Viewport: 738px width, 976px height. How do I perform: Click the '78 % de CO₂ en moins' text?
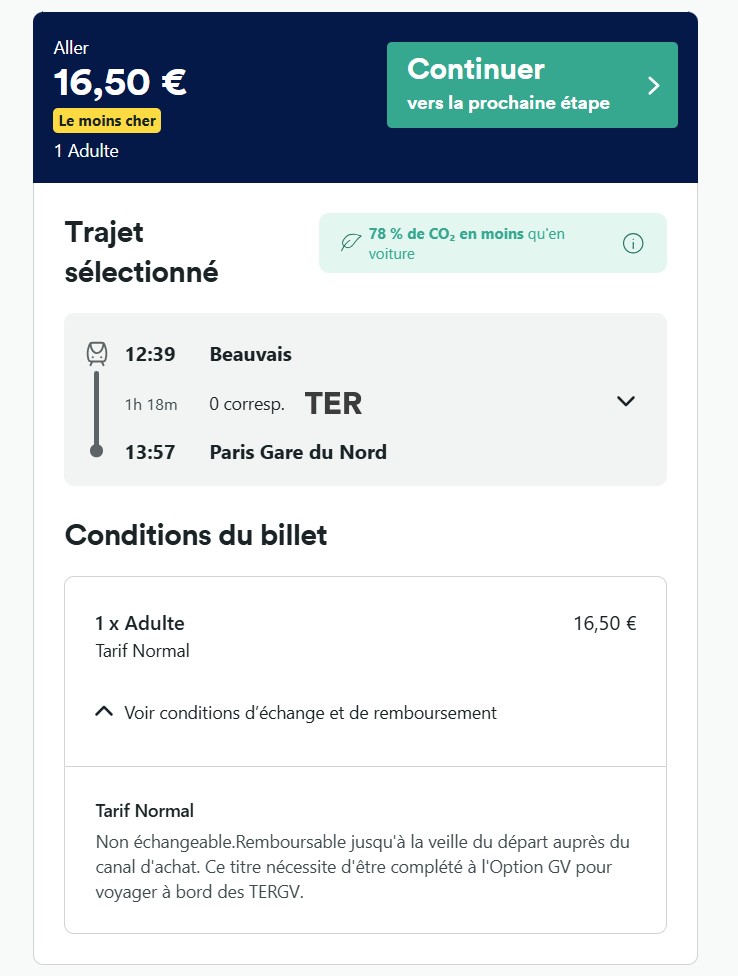(445, 234)
